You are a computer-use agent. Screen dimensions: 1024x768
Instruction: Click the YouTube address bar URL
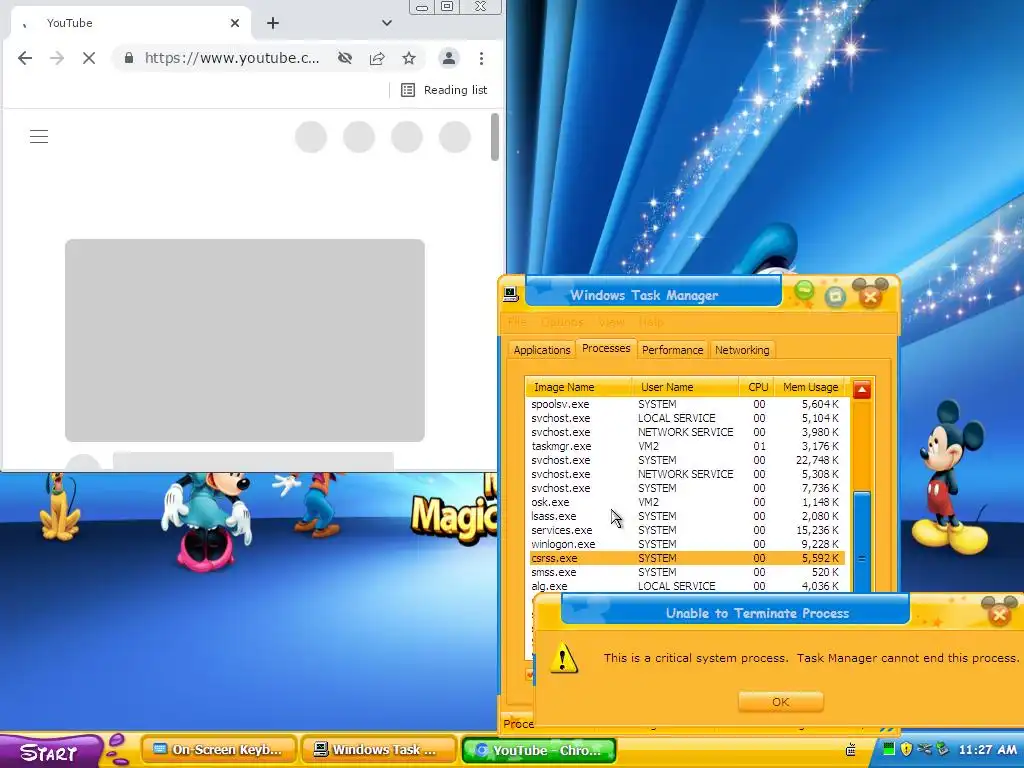[x=232, y=58]
